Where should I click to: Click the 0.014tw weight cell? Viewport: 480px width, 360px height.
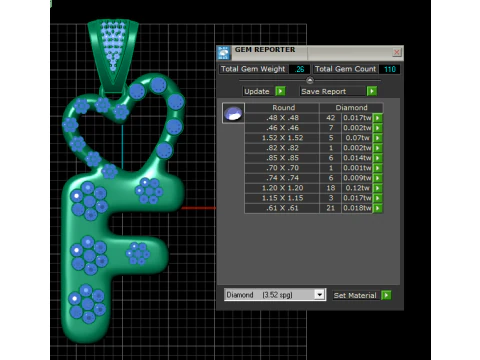click(x=357, y=158)
